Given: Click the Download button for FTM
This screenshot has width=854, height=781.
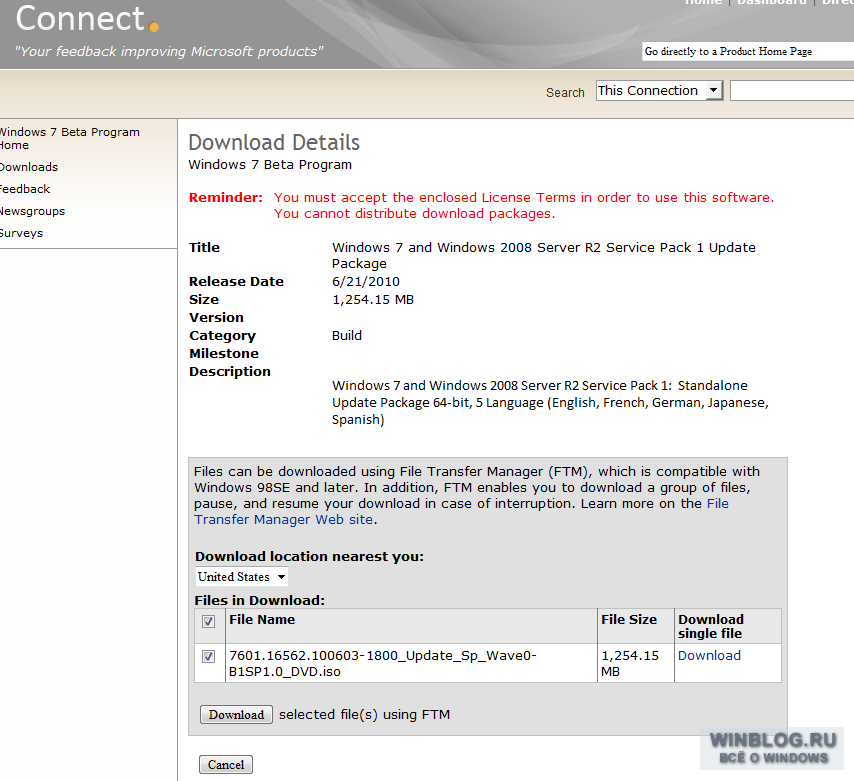Looking at the screenshot, I should coord(236,715).
